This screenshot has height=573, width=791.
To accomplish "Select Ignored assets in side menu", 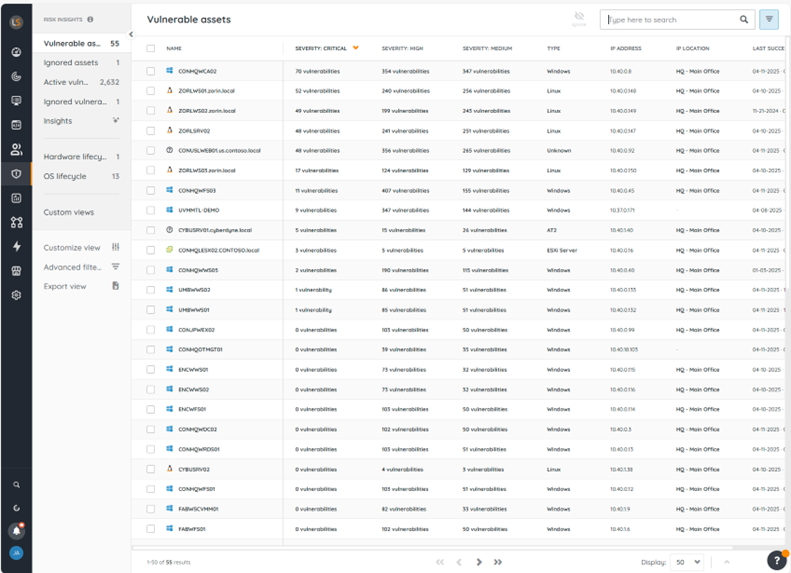I will pos(81,63).
